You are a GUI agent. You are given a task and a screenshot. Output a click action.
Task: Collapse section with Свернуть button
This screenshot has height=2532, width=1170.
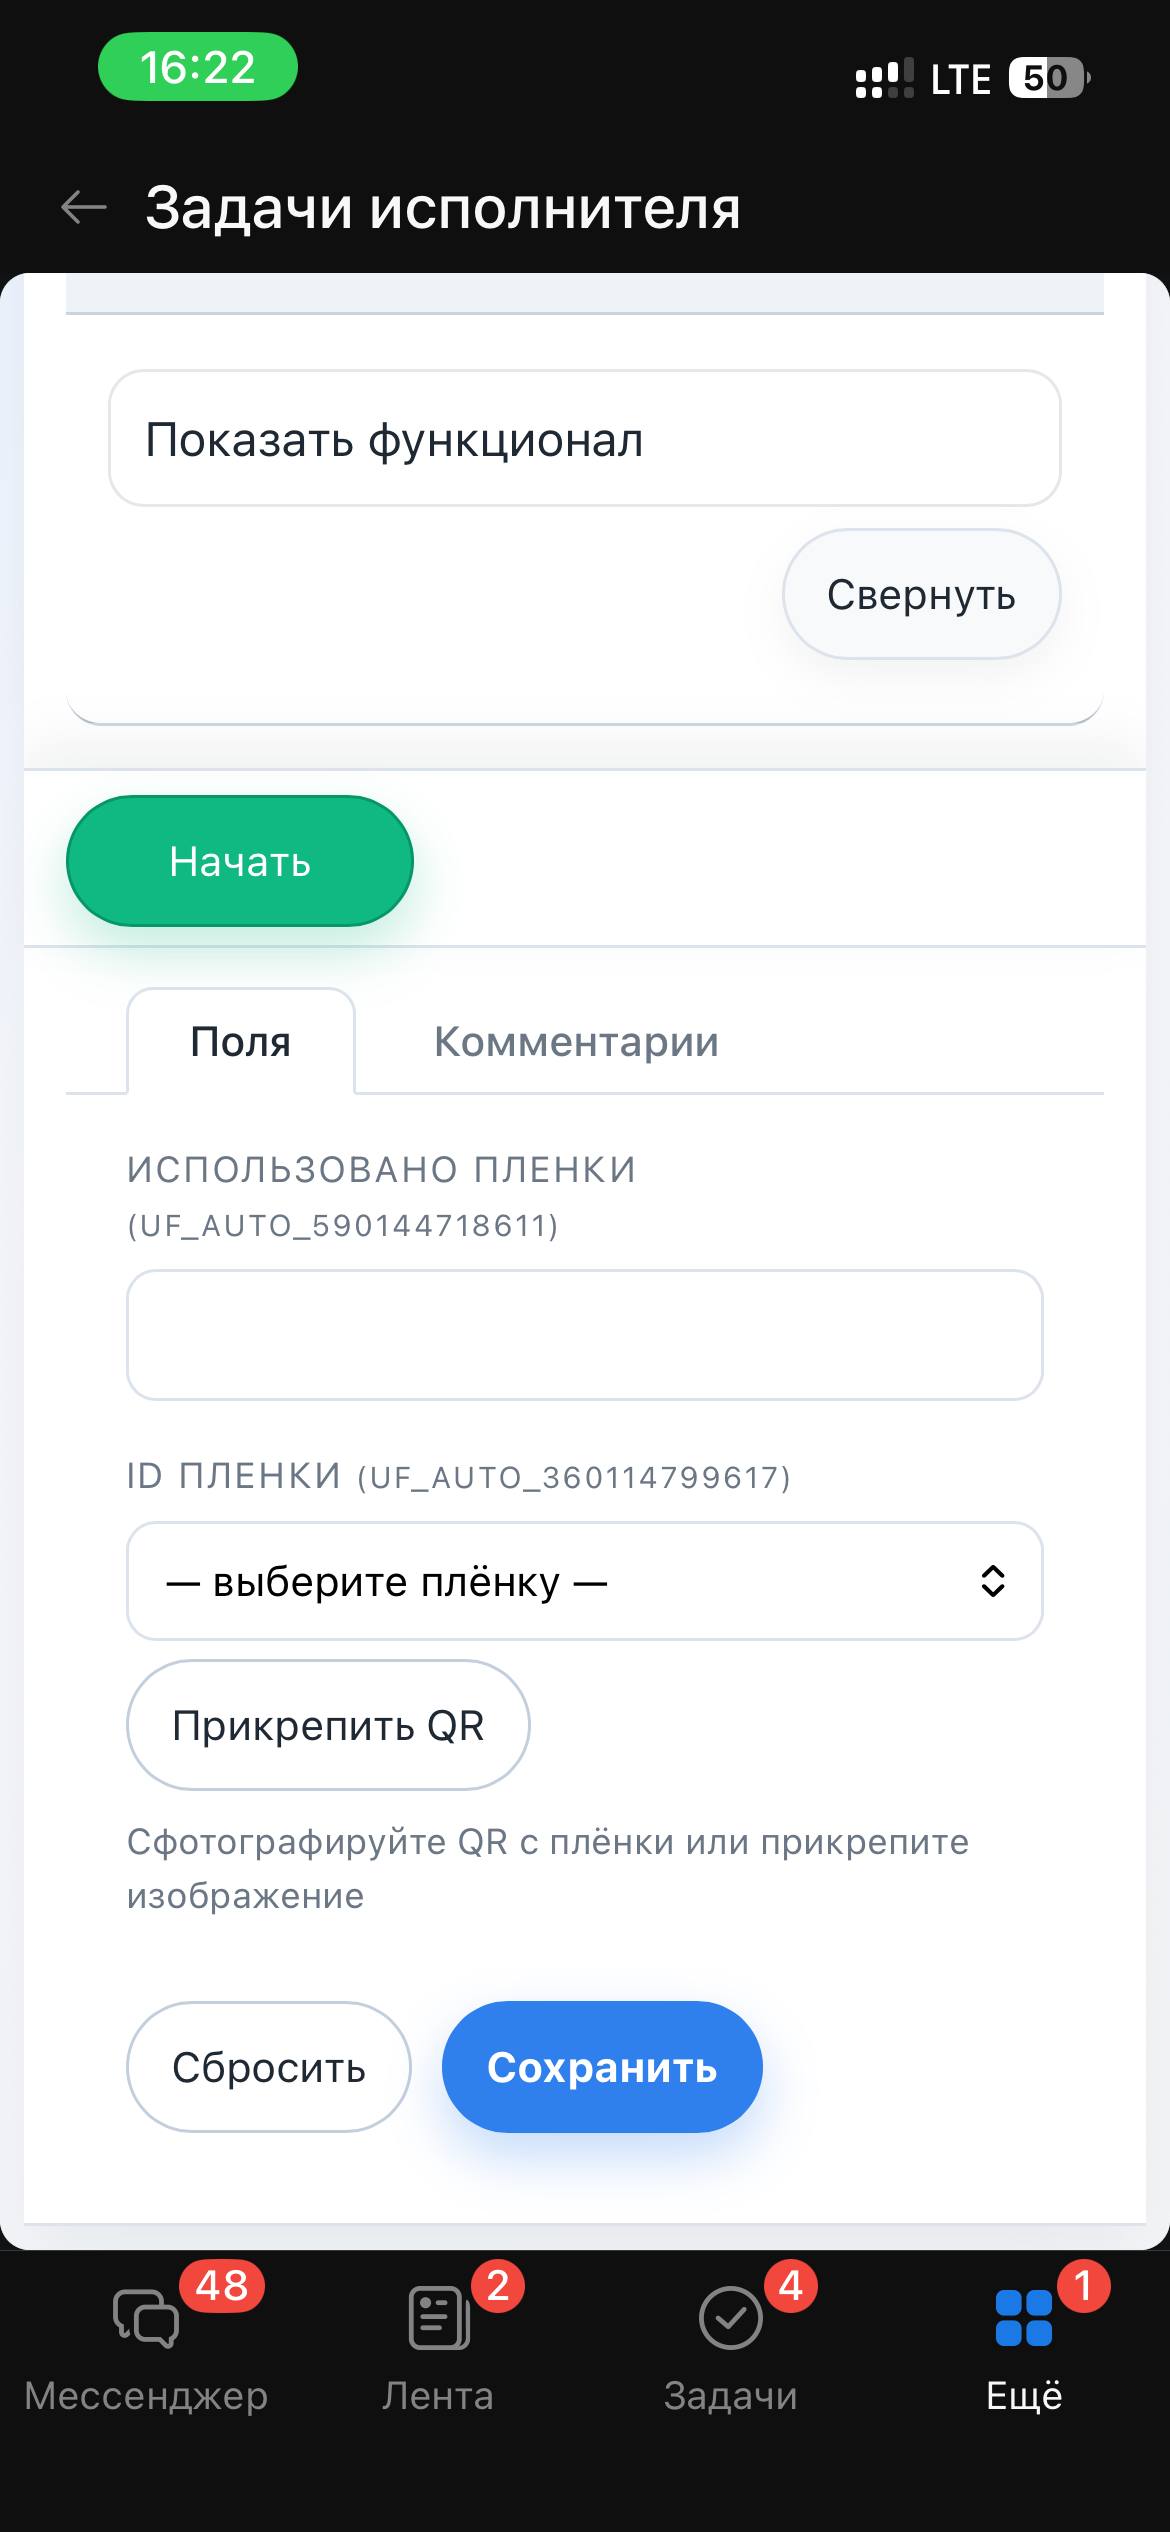click(921, 594)
